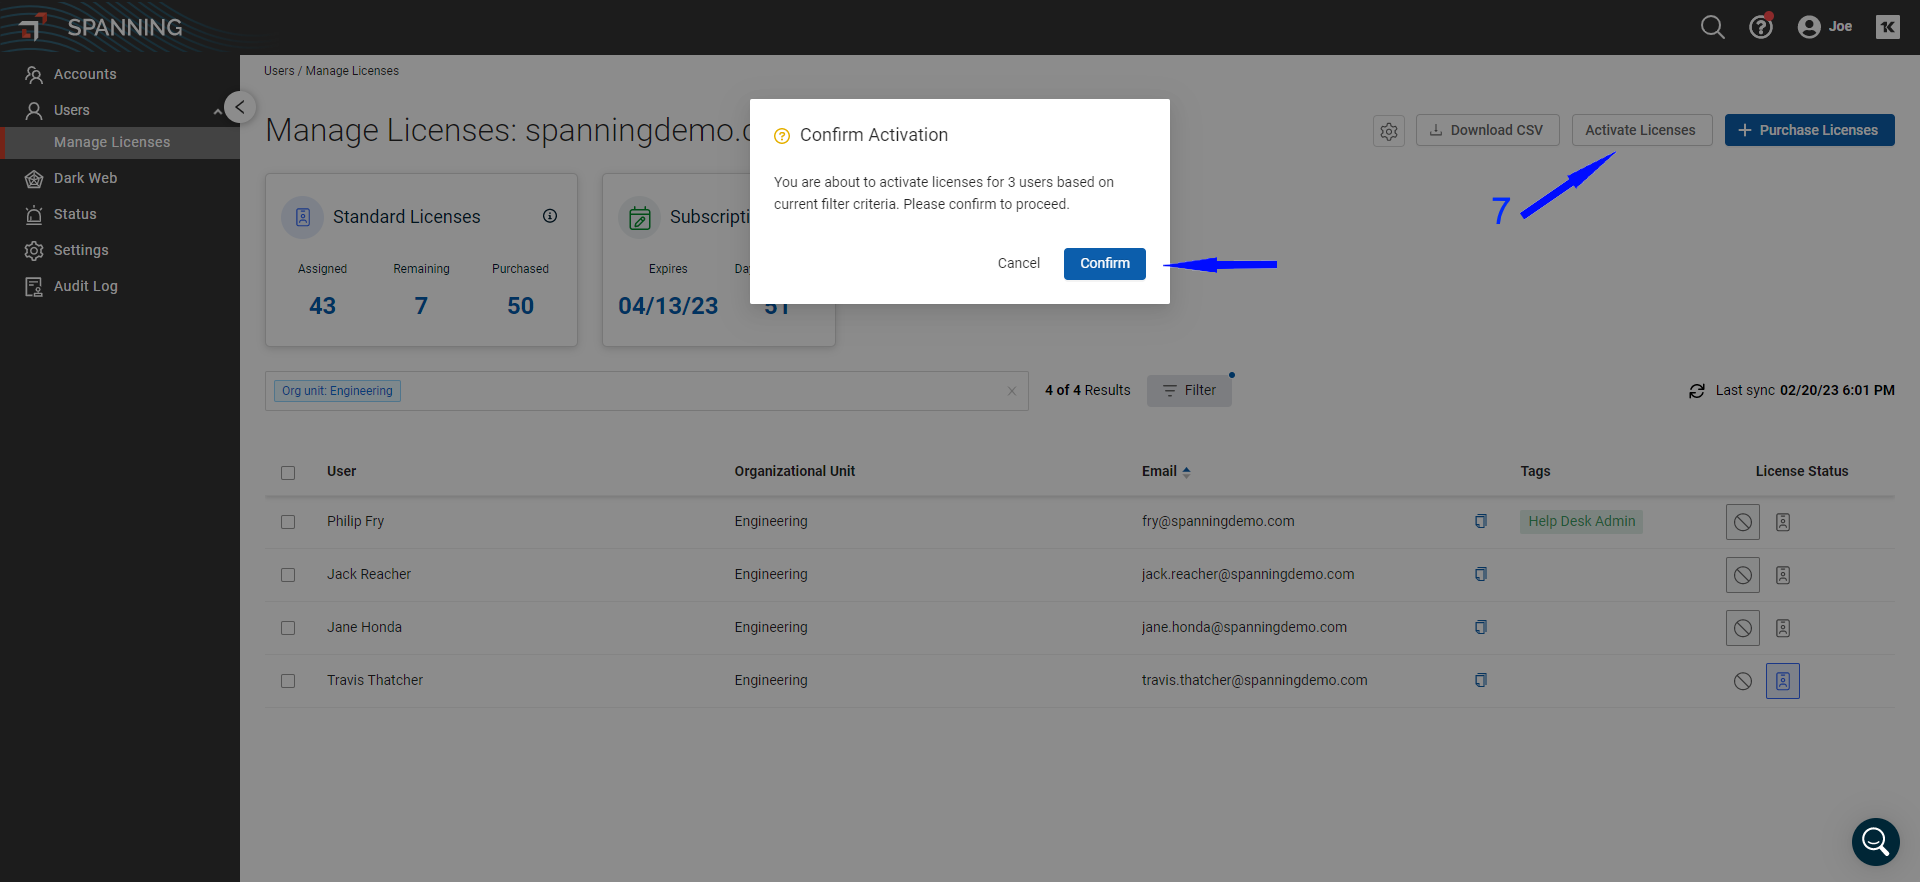The width and height of the screenshot is (1920, 882).
Task: Click the Standard Licenses info icon
Action: tap(550, 216)
